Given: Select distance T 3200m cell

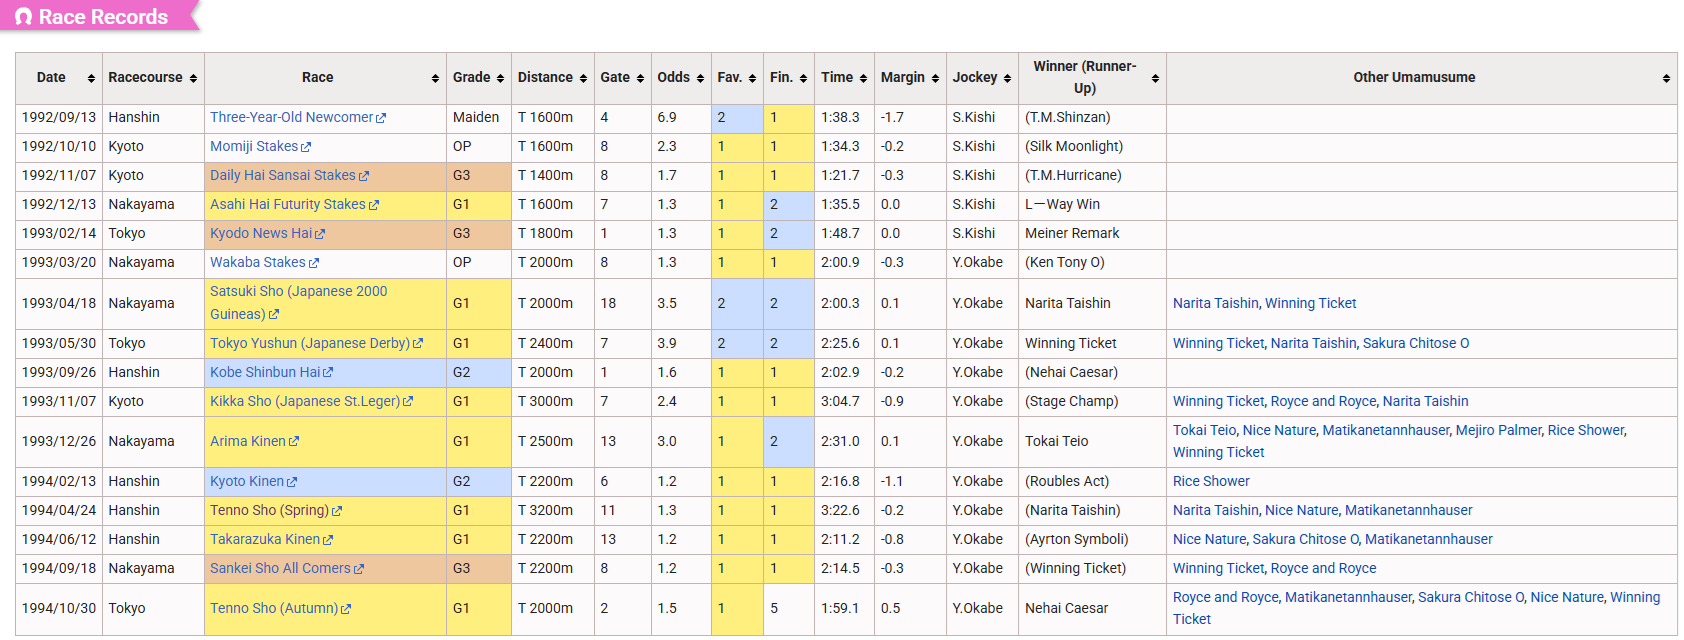Looking at the screenshot, I should [x=553, y=510].
